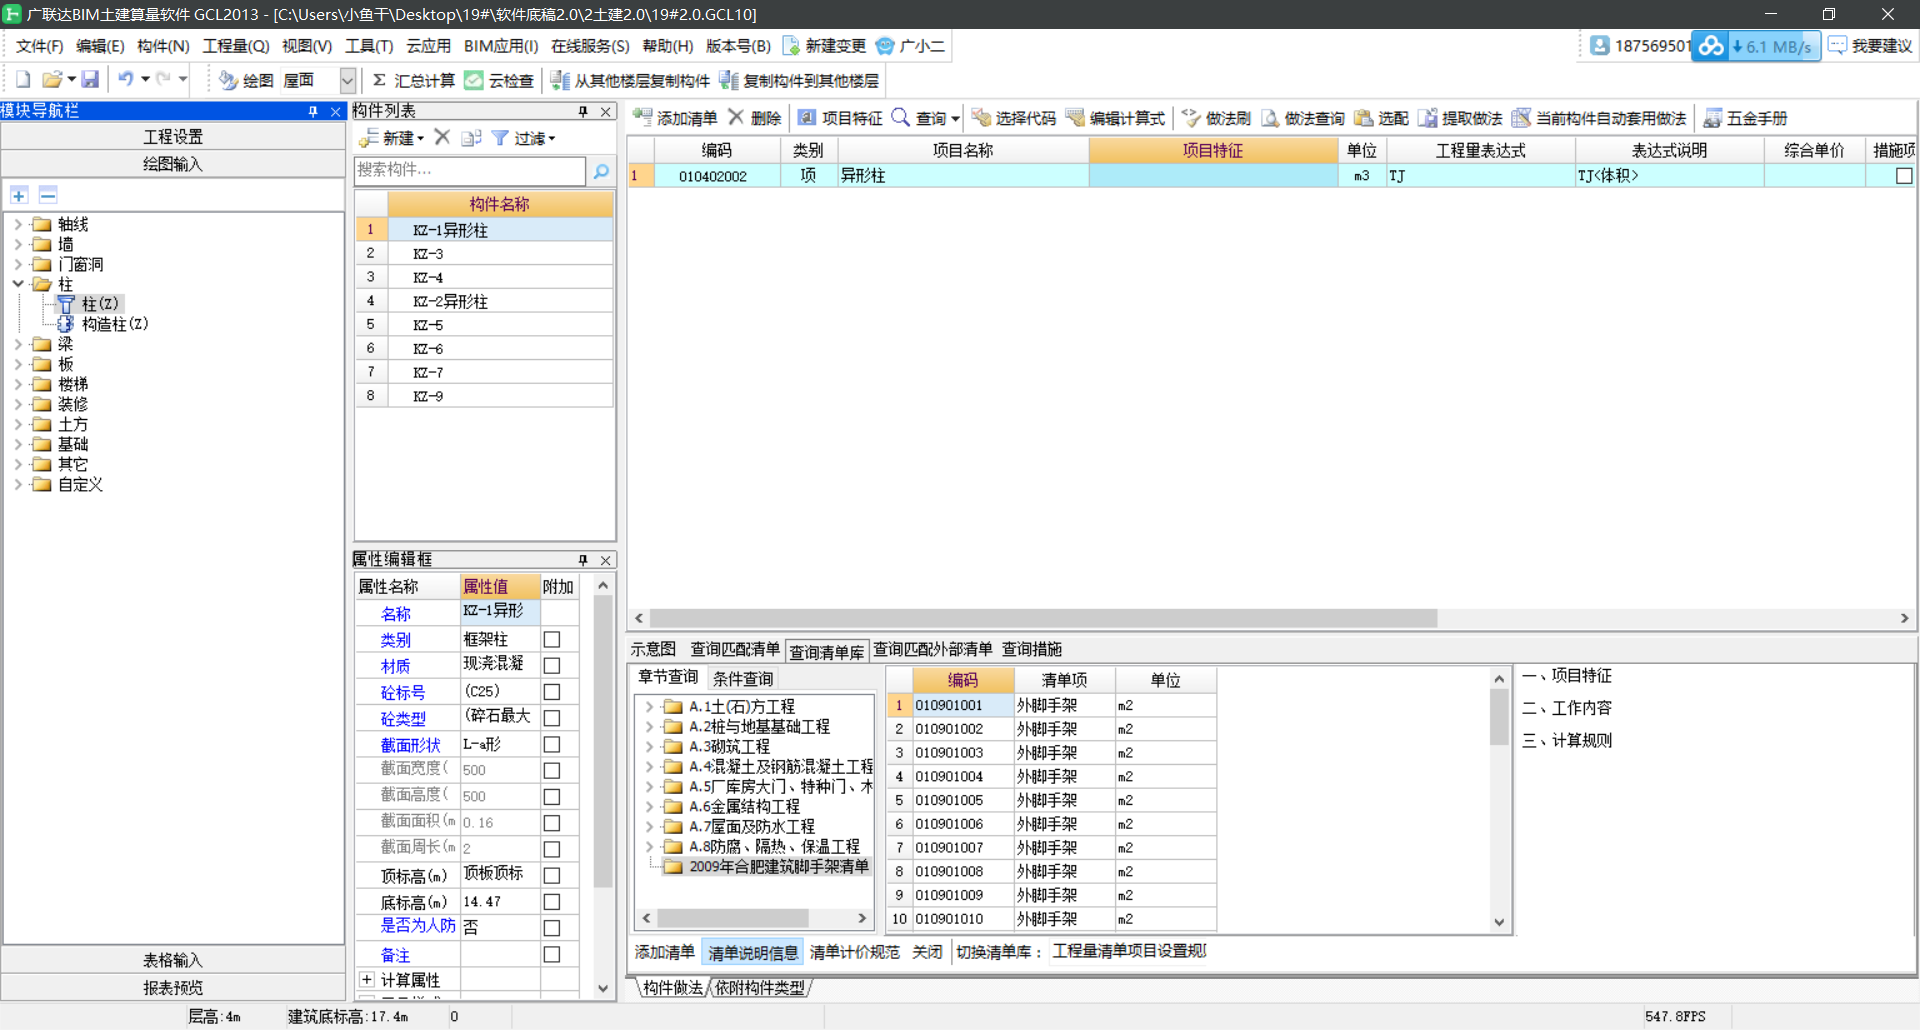This screenshot has width=1920, height=1030.
Task: Switch to 查询匹配清单 tab
Action: click(735, 649)
